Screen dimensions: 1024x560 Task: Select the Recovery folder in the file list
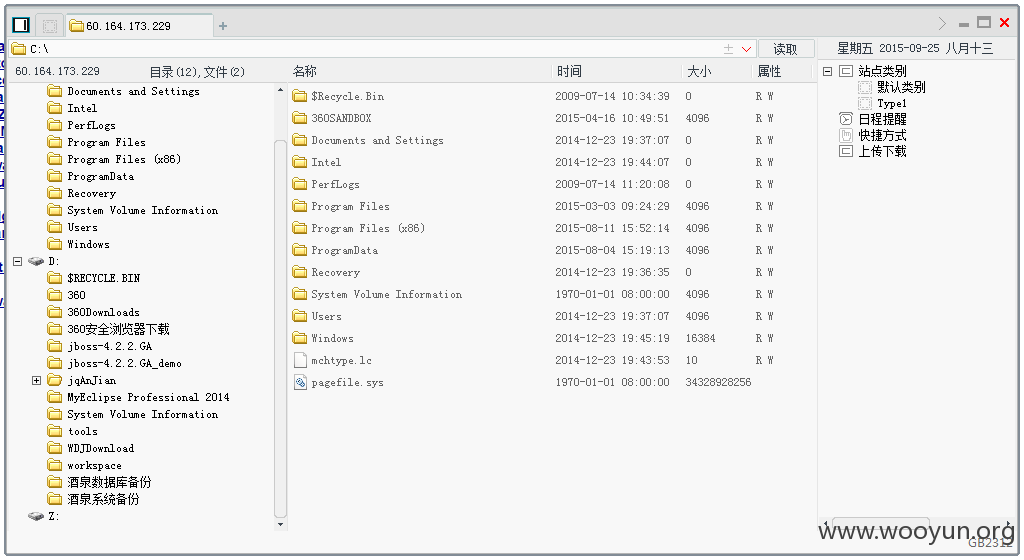click(x=335, y=273)
